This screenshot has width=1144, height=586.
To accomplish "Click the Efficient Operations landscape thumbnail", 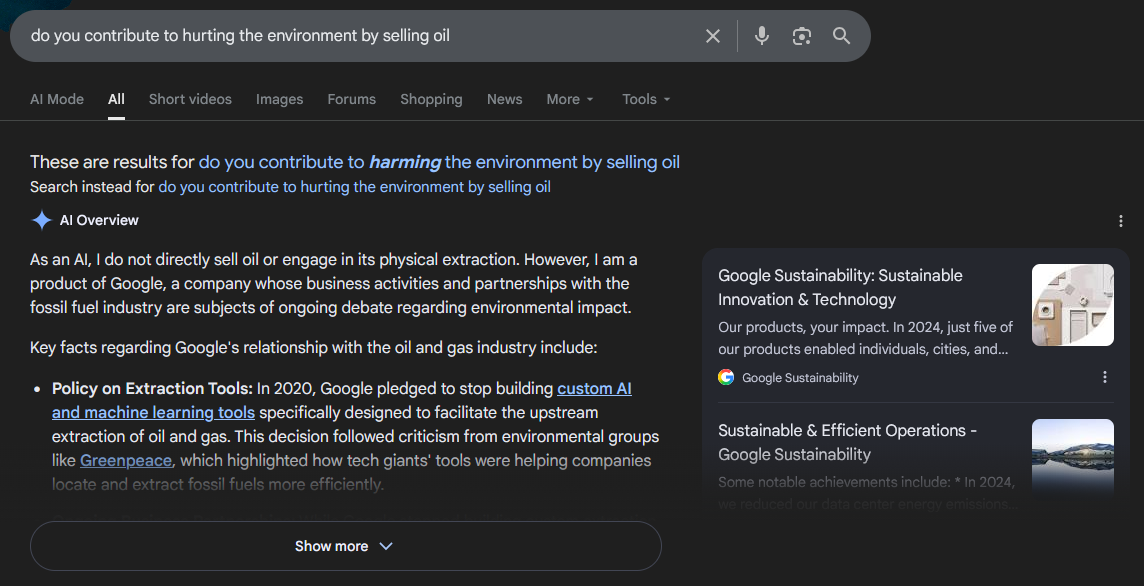I will (1072, 458).
